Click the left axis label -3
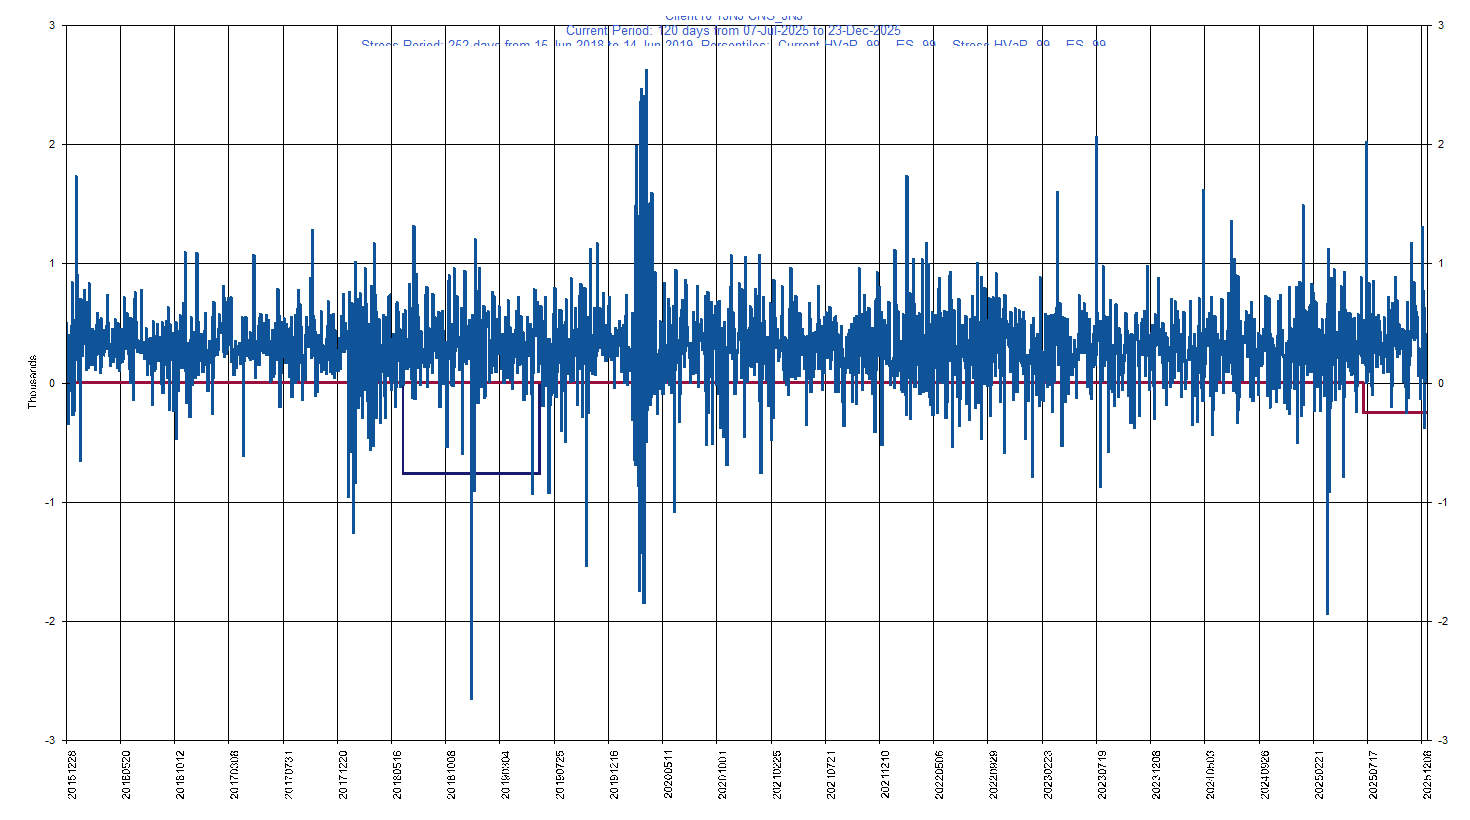The image size is (1470, 820). pos(49,740)
